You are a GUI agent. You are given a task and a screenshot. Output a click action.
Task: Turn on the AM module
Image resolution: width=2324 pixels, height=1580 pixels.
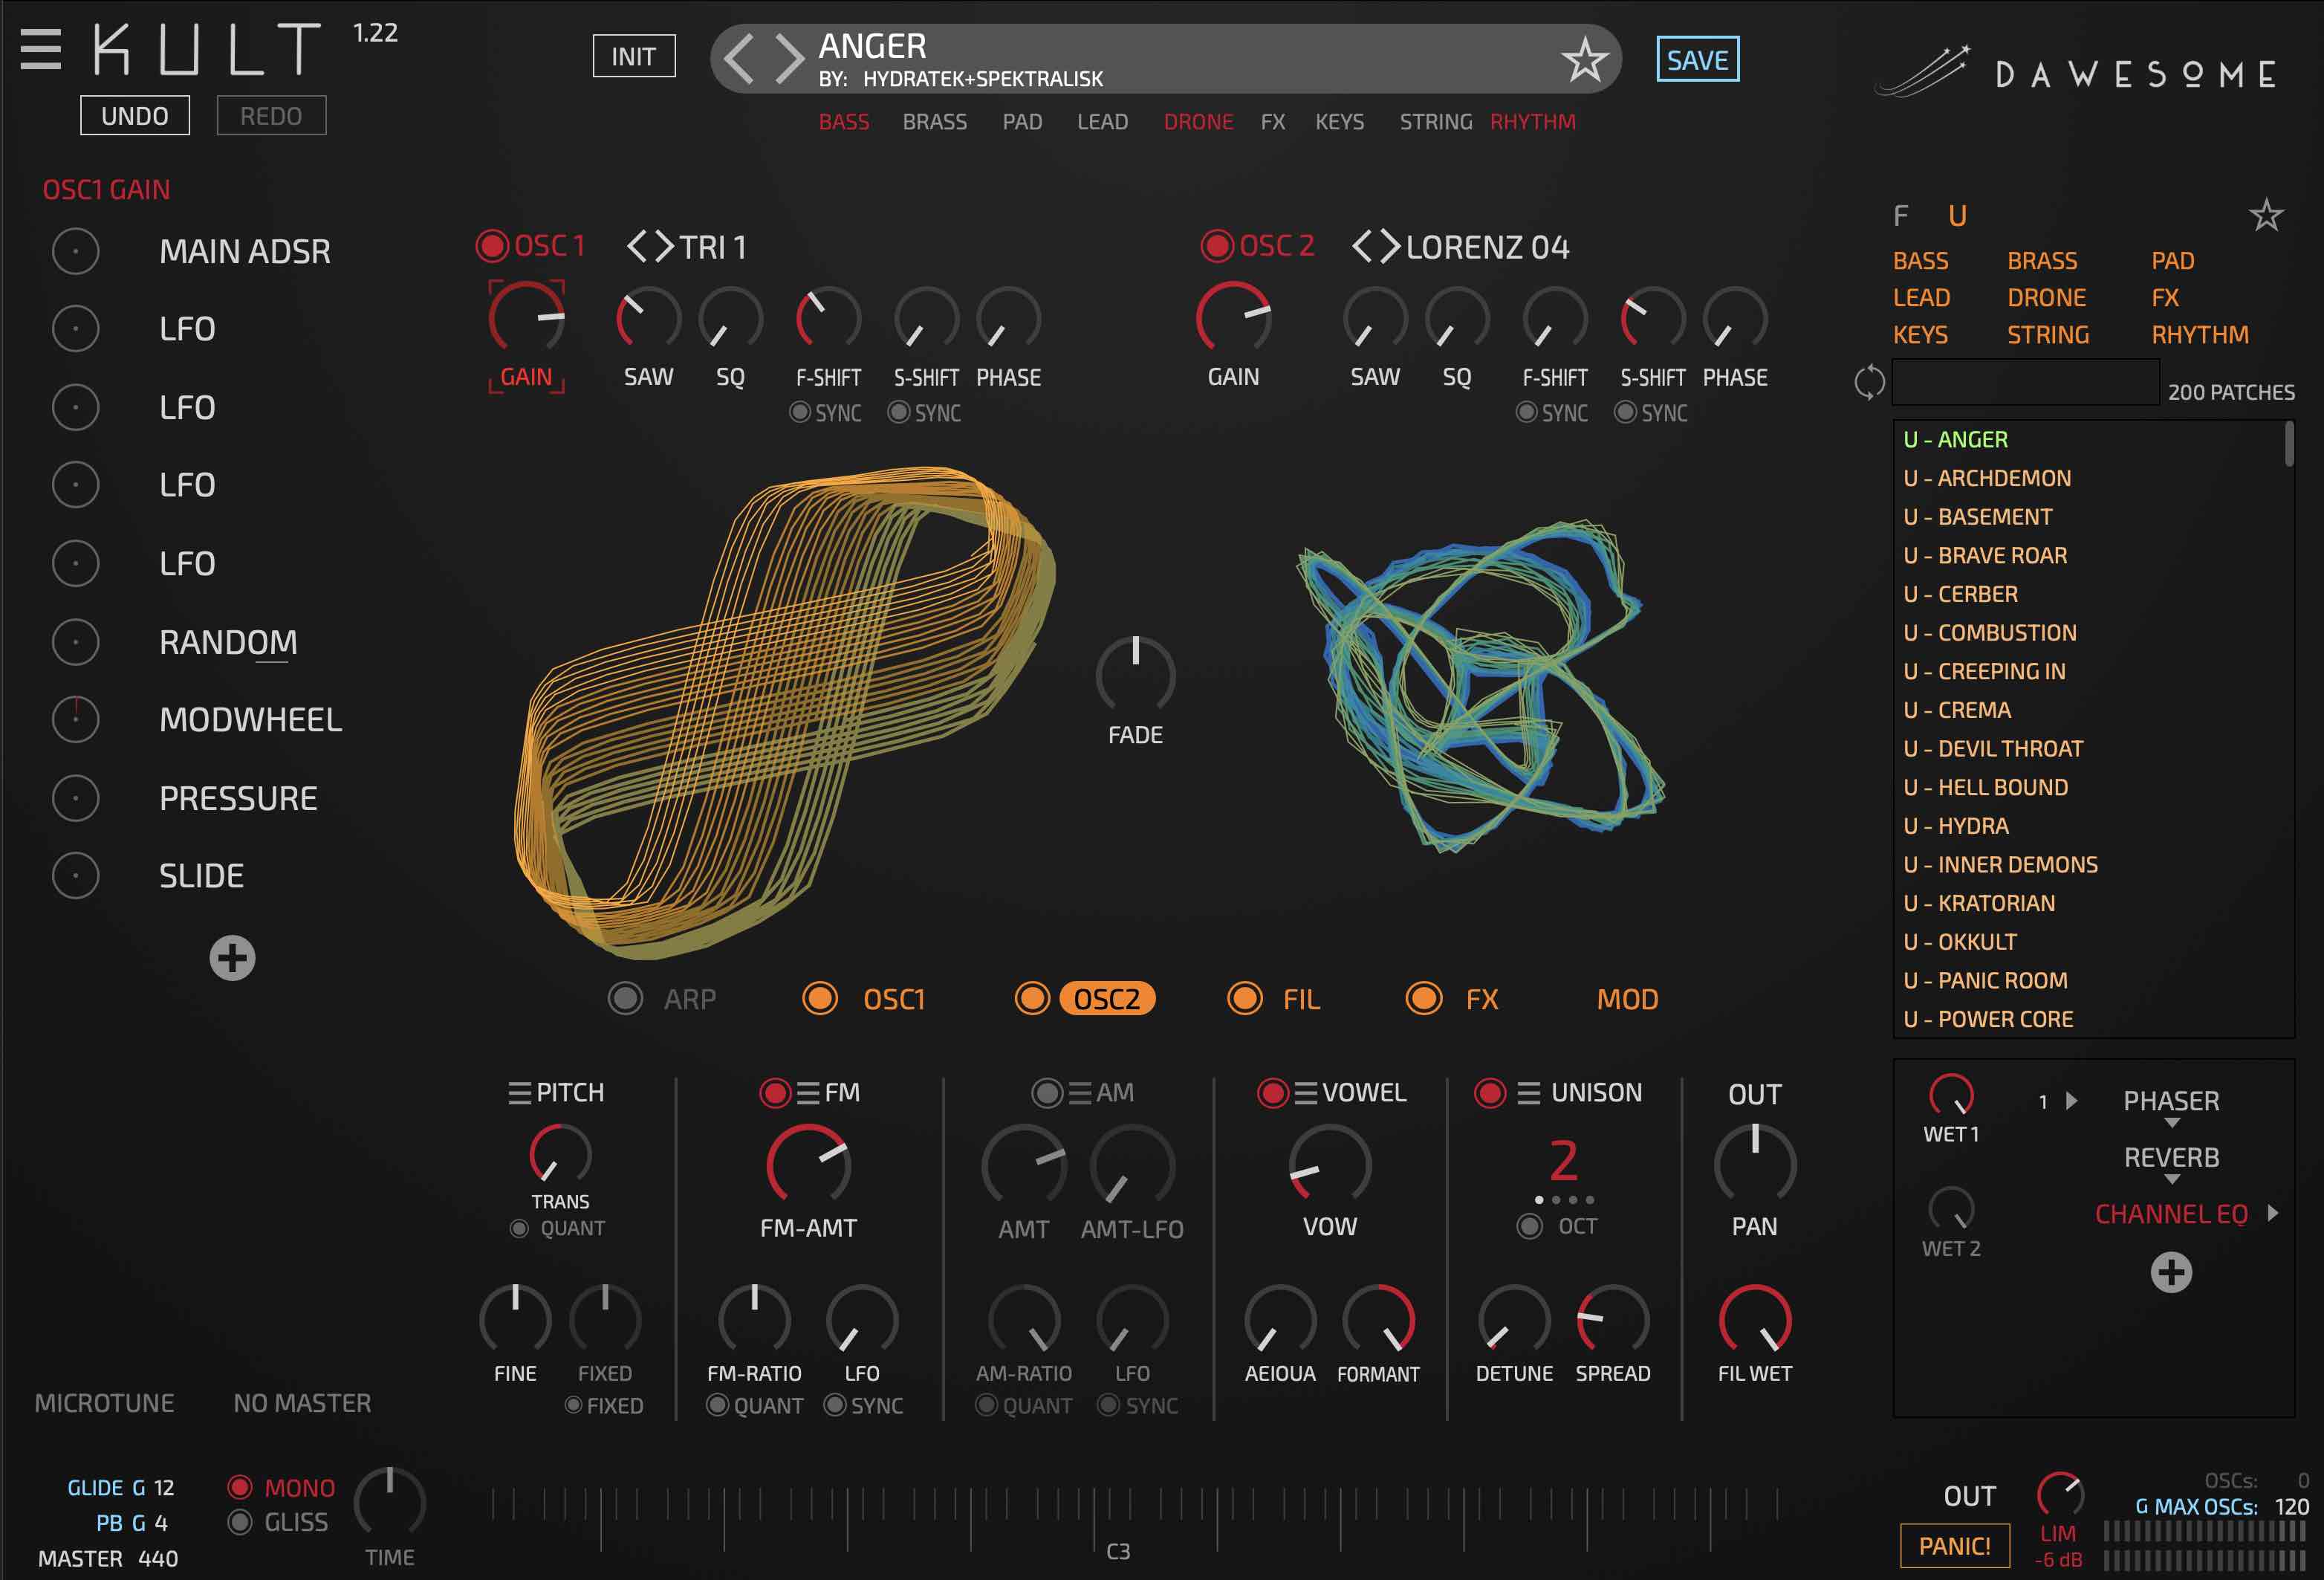[1047, 1093]
